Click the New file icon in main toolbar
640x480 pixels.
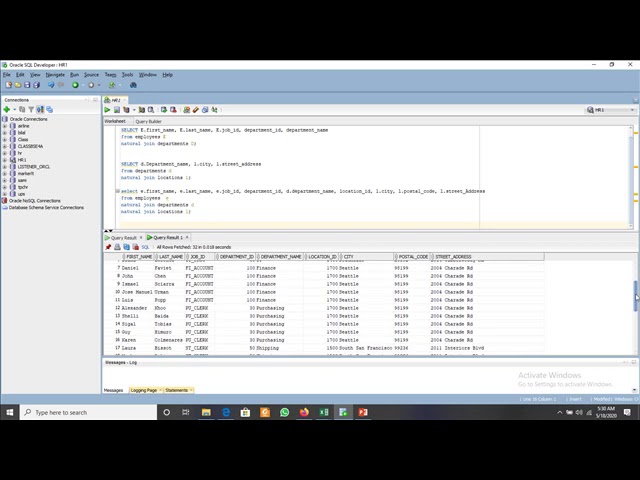click(x=9, y=85)
